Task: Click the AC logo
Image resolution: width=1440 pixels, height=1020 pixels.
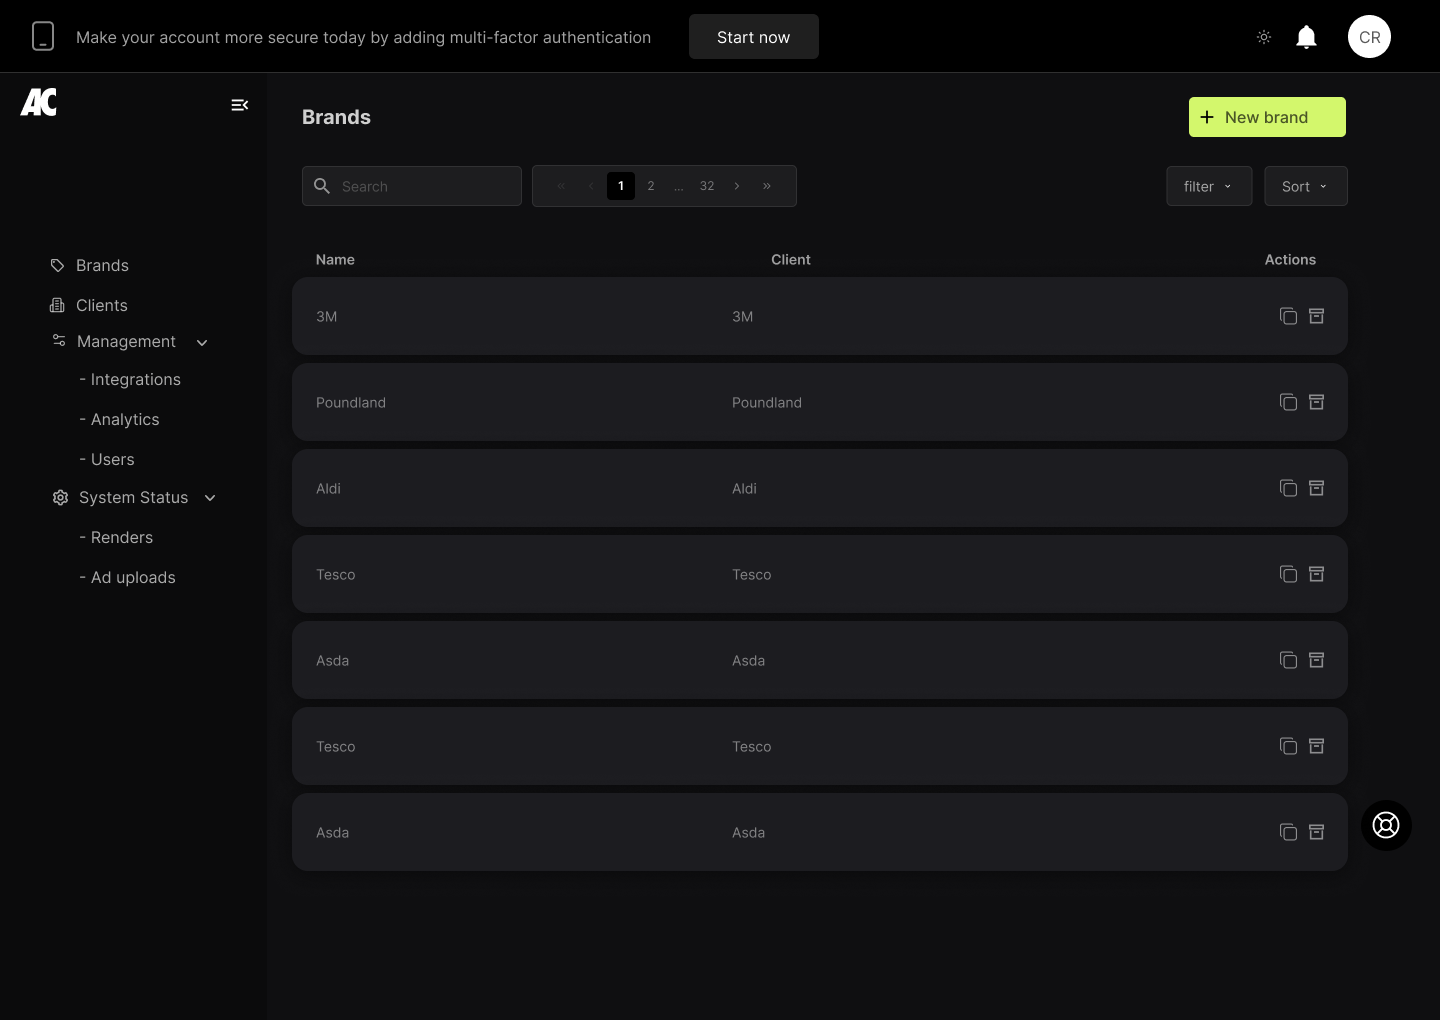Action: 39,102
